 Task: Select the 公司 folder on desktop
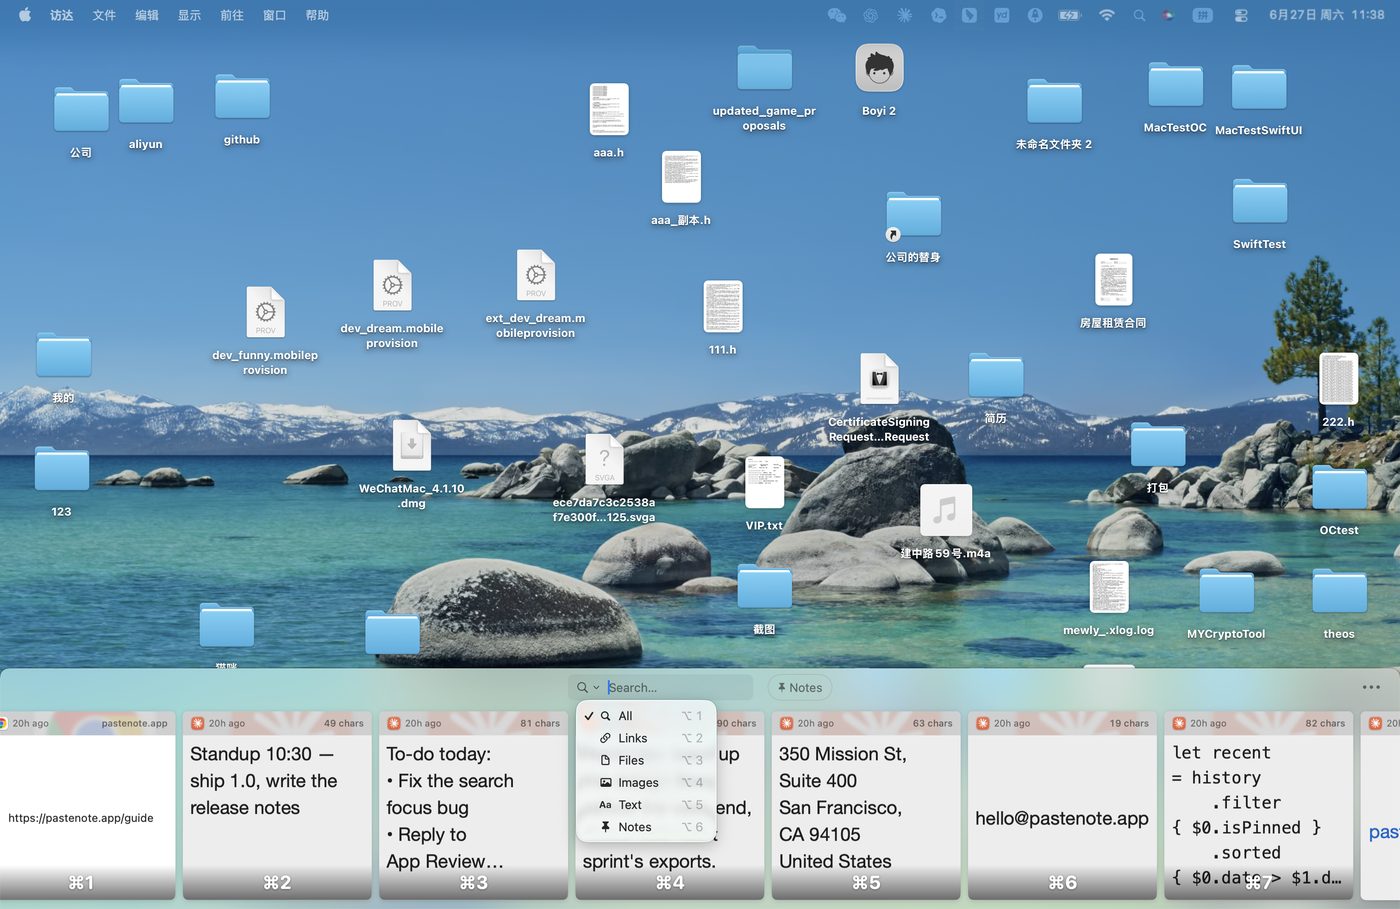[x=81, y=110]
